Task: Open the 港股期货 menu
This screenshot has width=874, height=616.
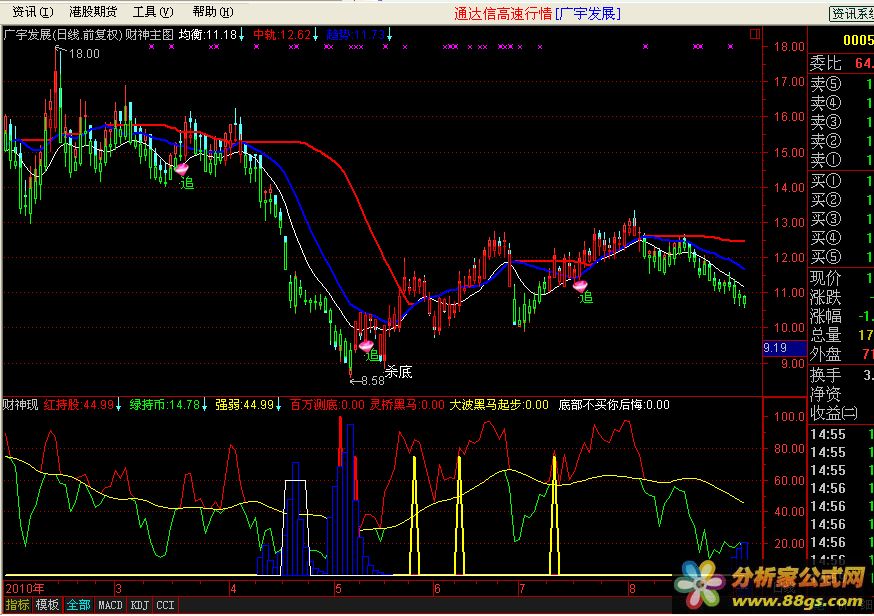Action: click(93, 12)
